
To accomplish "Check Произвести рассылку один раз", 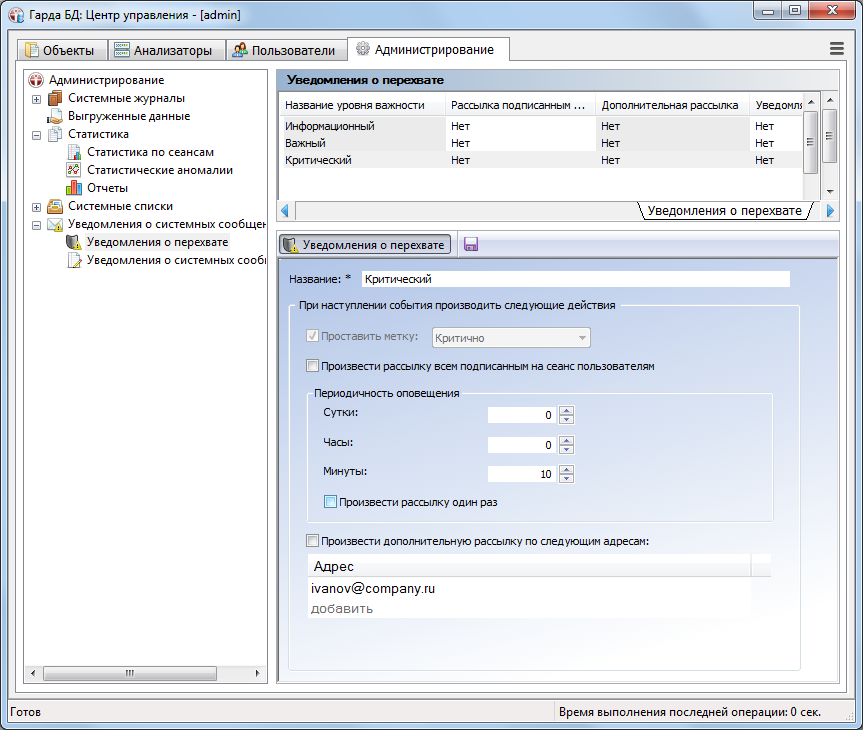I will pos(330,502).
